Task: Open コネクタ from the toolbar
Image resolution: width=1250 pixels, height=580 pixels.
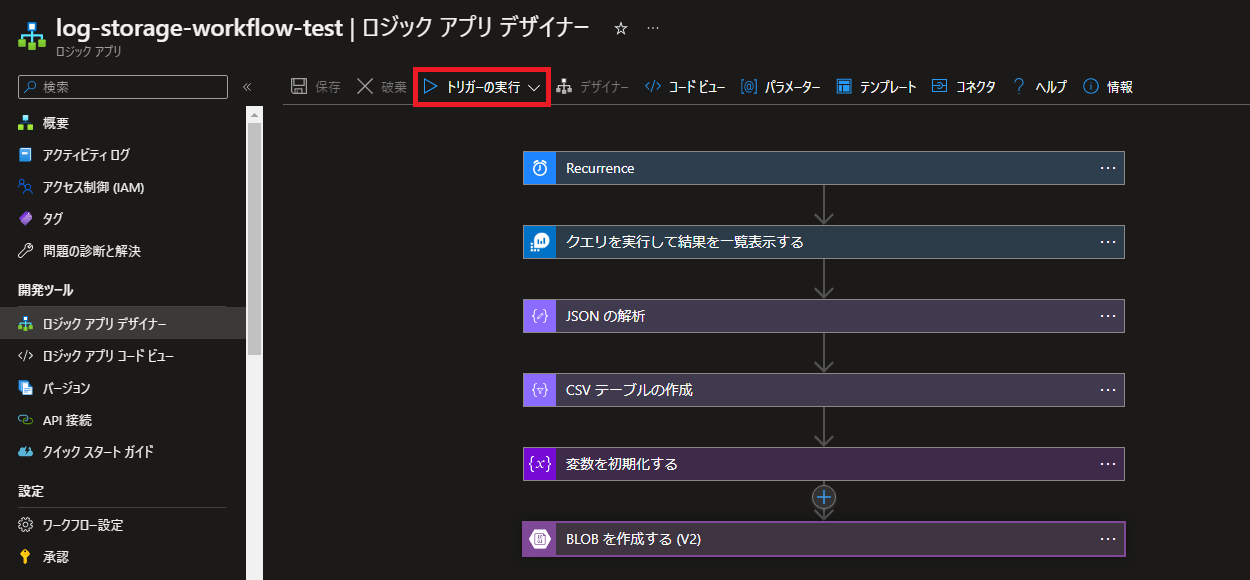Action: coord(963,87)
